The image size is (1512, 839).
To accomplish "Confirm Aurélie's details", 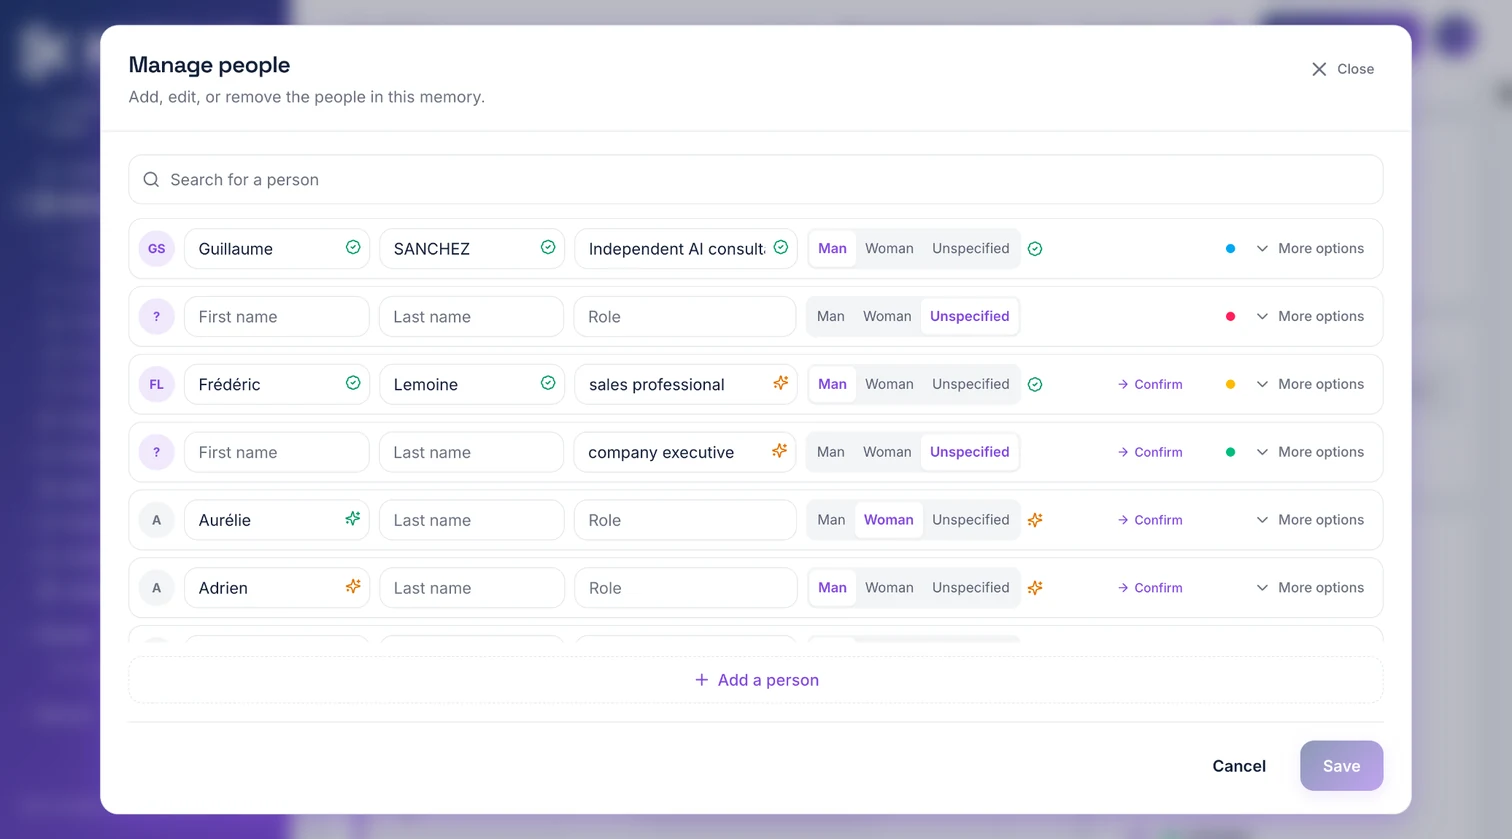I will [1150, 520].
